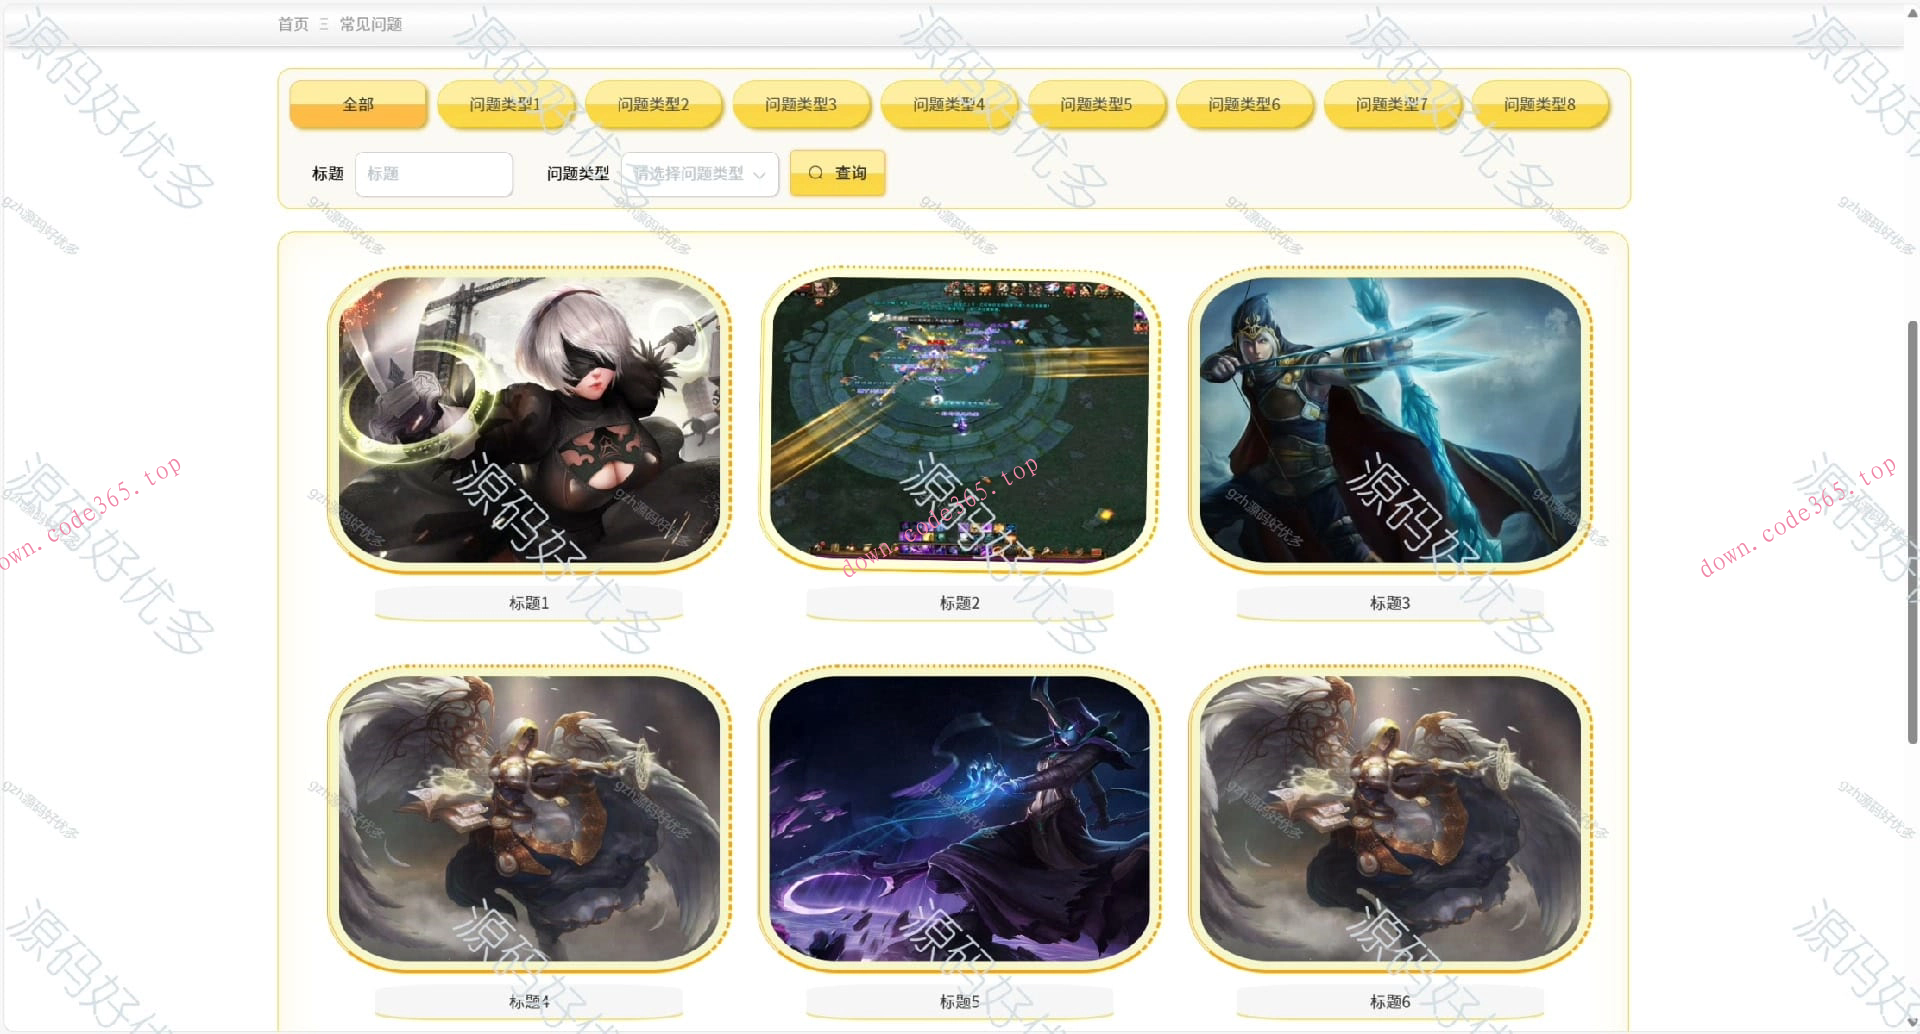Go to 首页 breadcrumb link
The width and height of the screenshot is (1920, 1034).
point(293,24)
